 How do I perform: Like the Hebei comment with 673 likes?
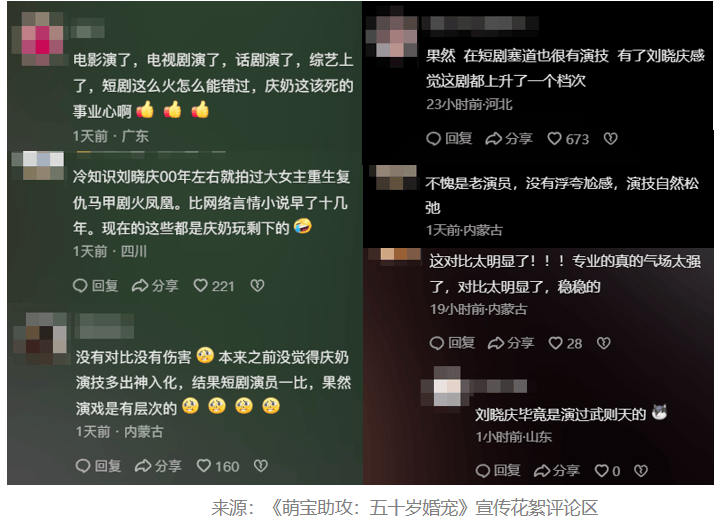click(x=568, y=139)
